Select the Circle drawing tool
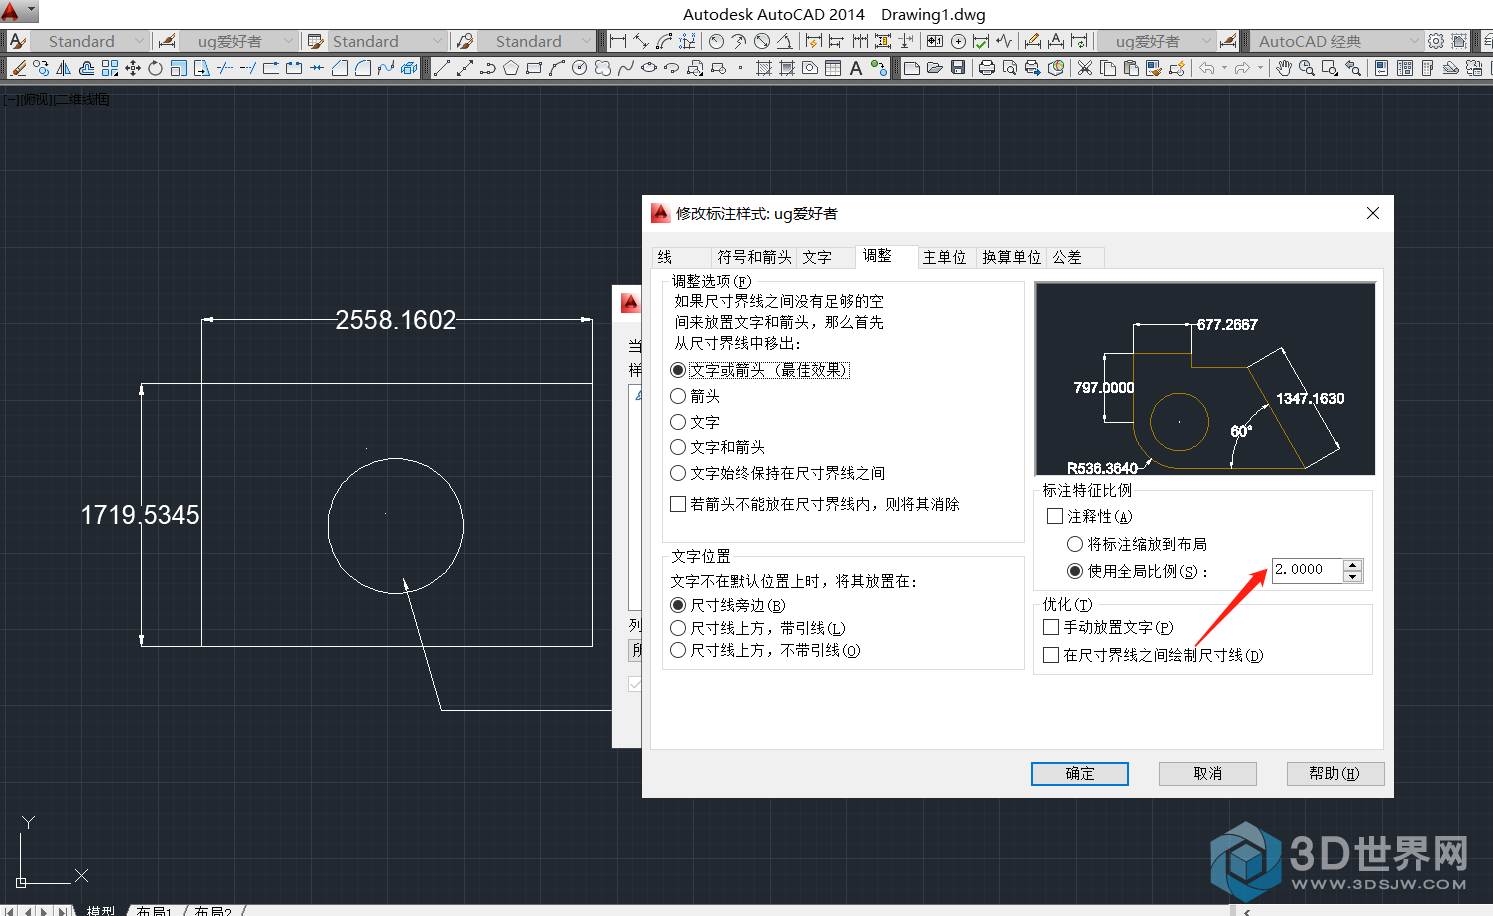This screenshot has height=916, width=1493. pyautogui.click(x=579, y=68)
